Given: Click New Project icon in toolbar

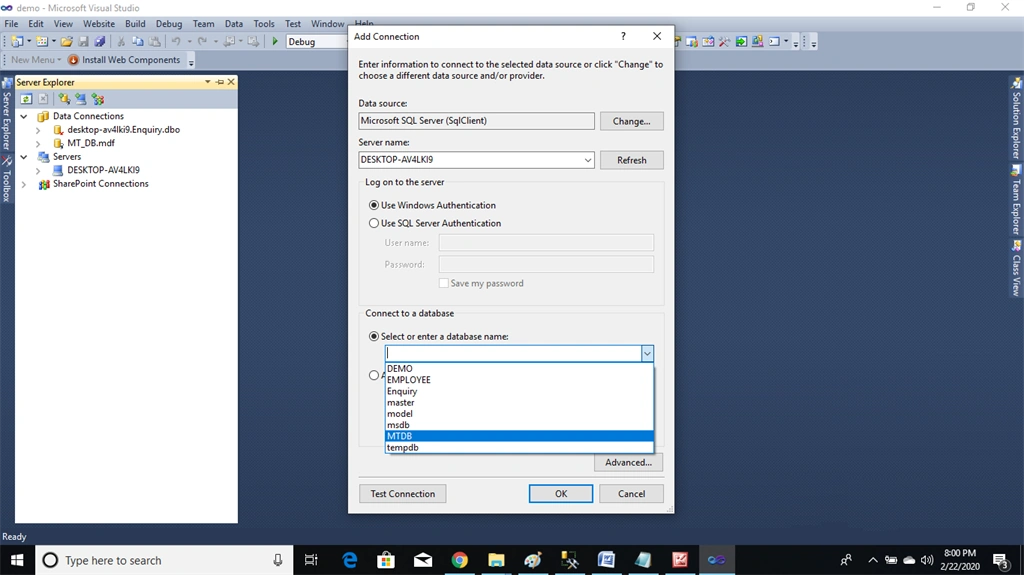Looking at the screenshot, I should point(17,41).
